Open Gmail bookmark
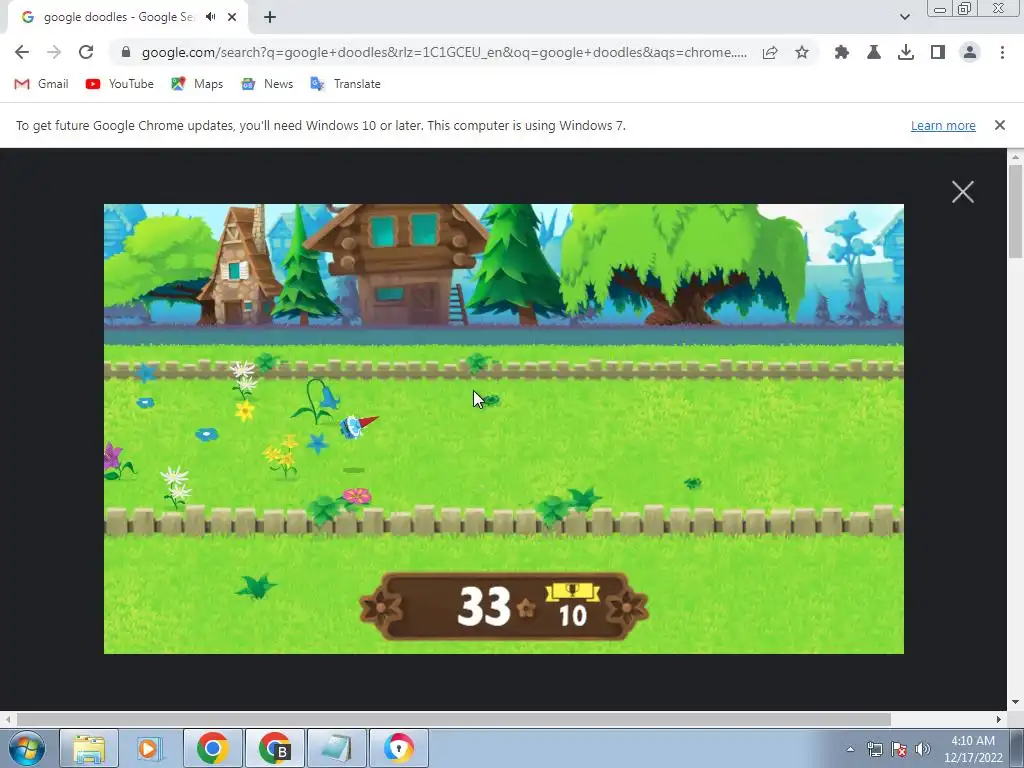Screen dimensions: 1024x768 click(41, 84)
